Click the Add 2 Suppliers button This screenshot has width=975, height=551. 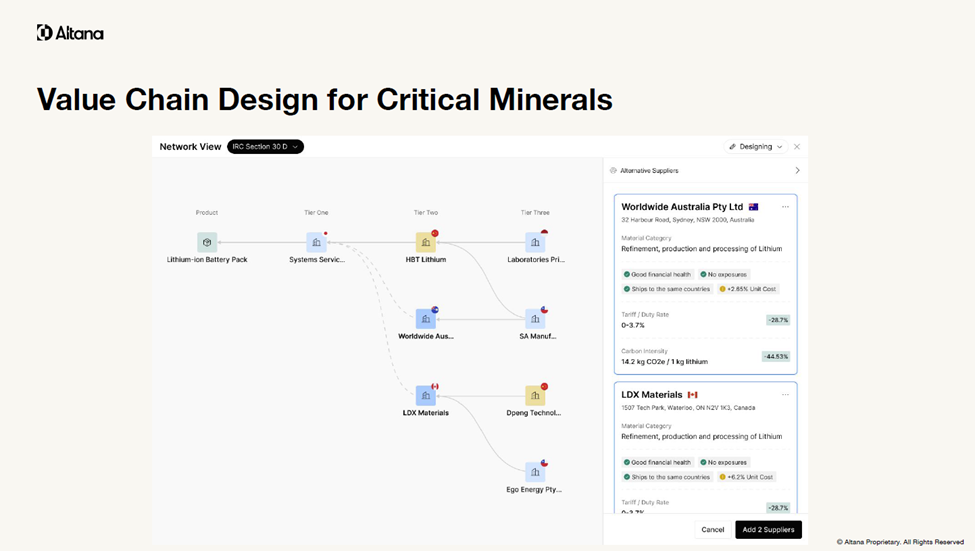(x=769, y=530)
